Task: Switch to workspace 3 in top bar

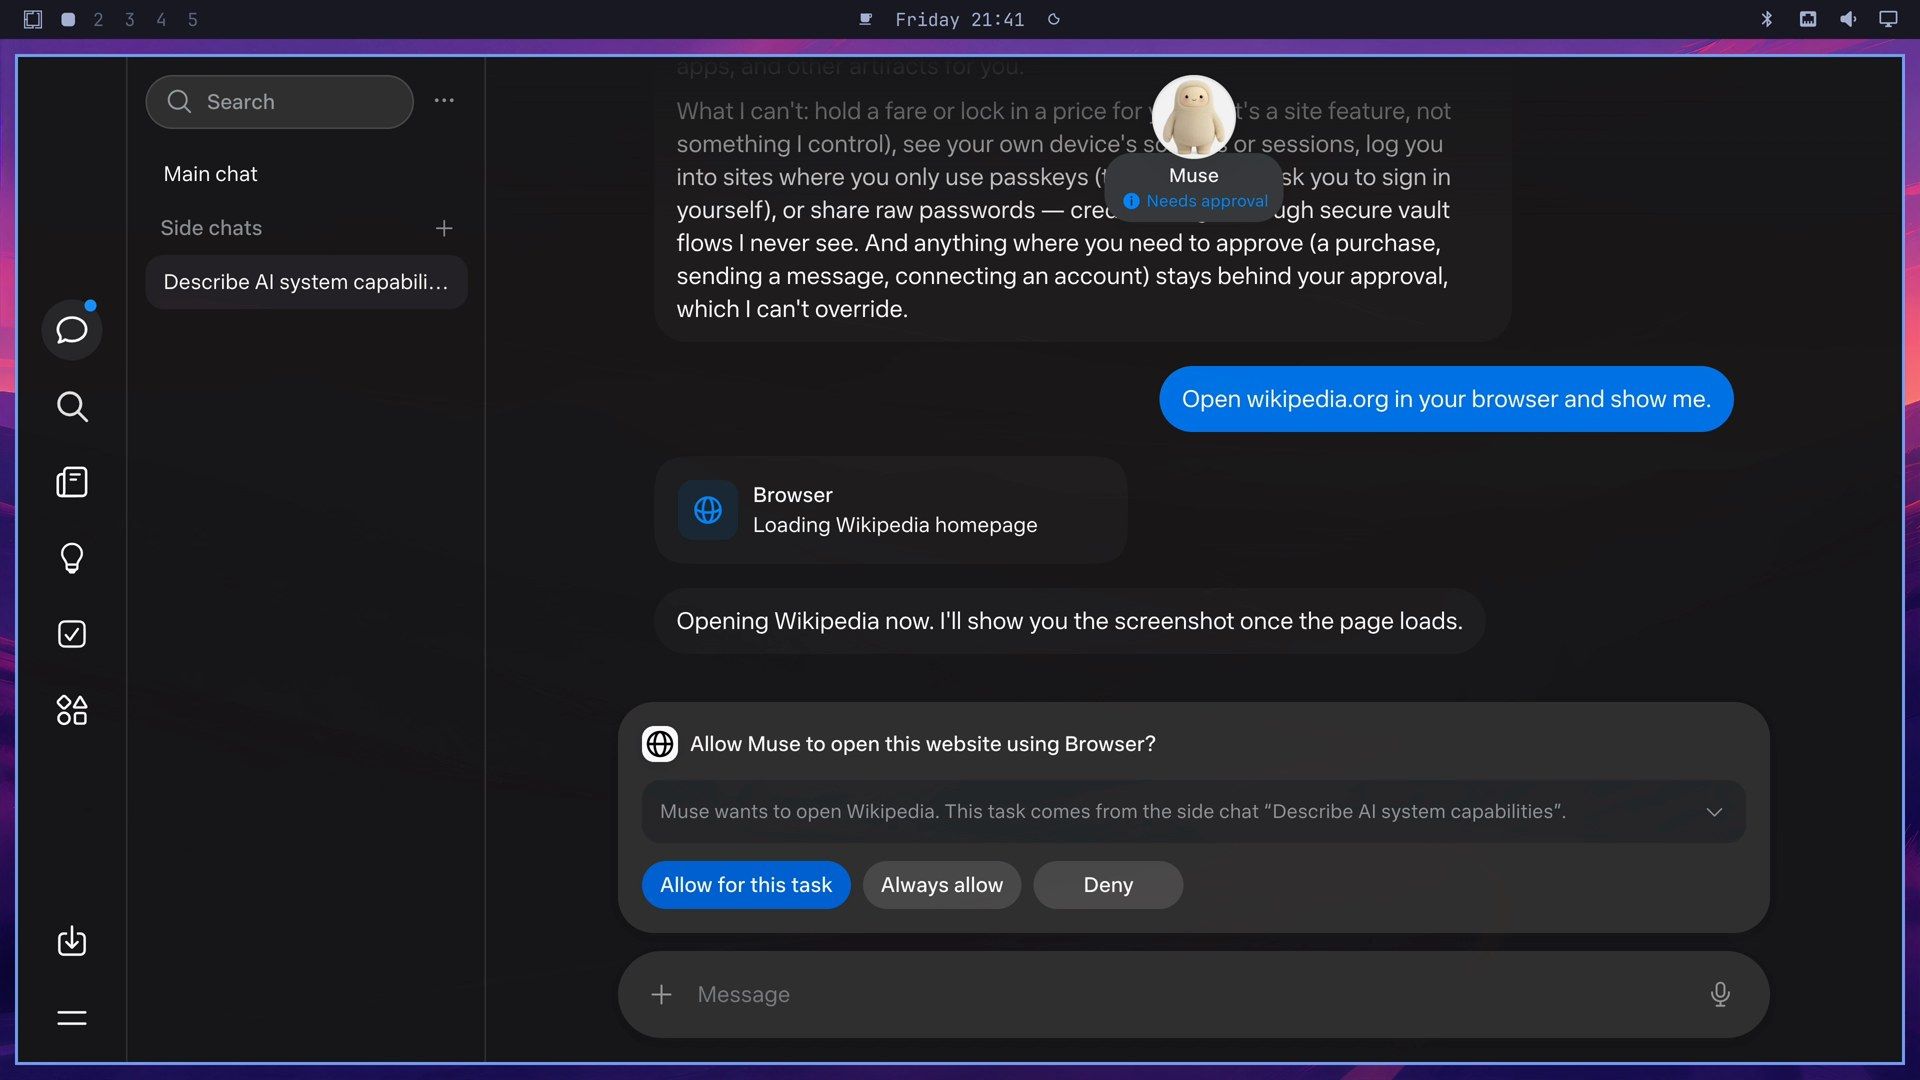Action: [130, 19]
